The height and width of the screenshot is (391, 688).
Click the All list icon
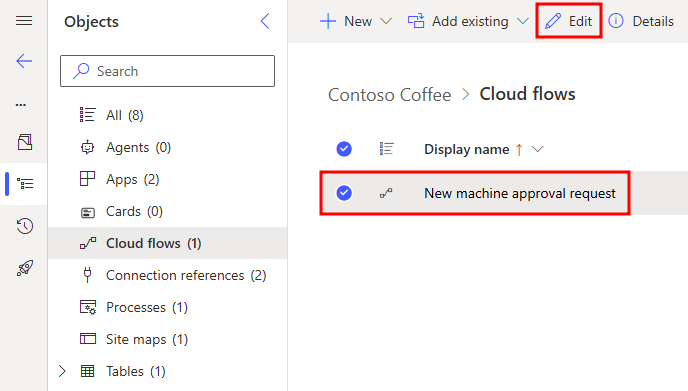coord(87,115)
